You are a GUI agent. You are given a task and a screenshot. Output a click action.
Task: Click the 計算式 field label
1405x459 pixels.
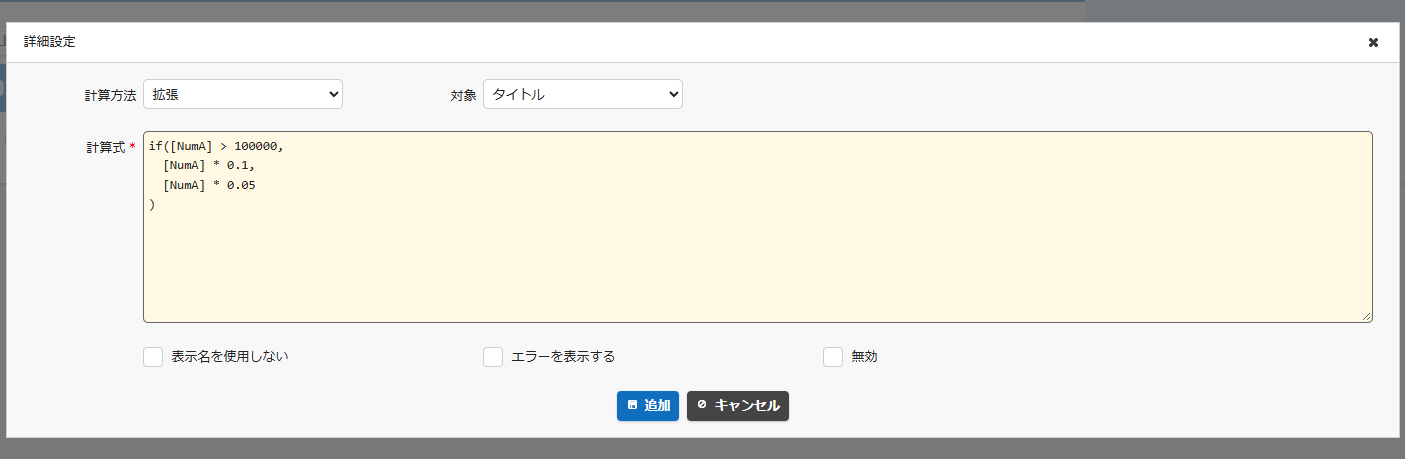point(105,147)
